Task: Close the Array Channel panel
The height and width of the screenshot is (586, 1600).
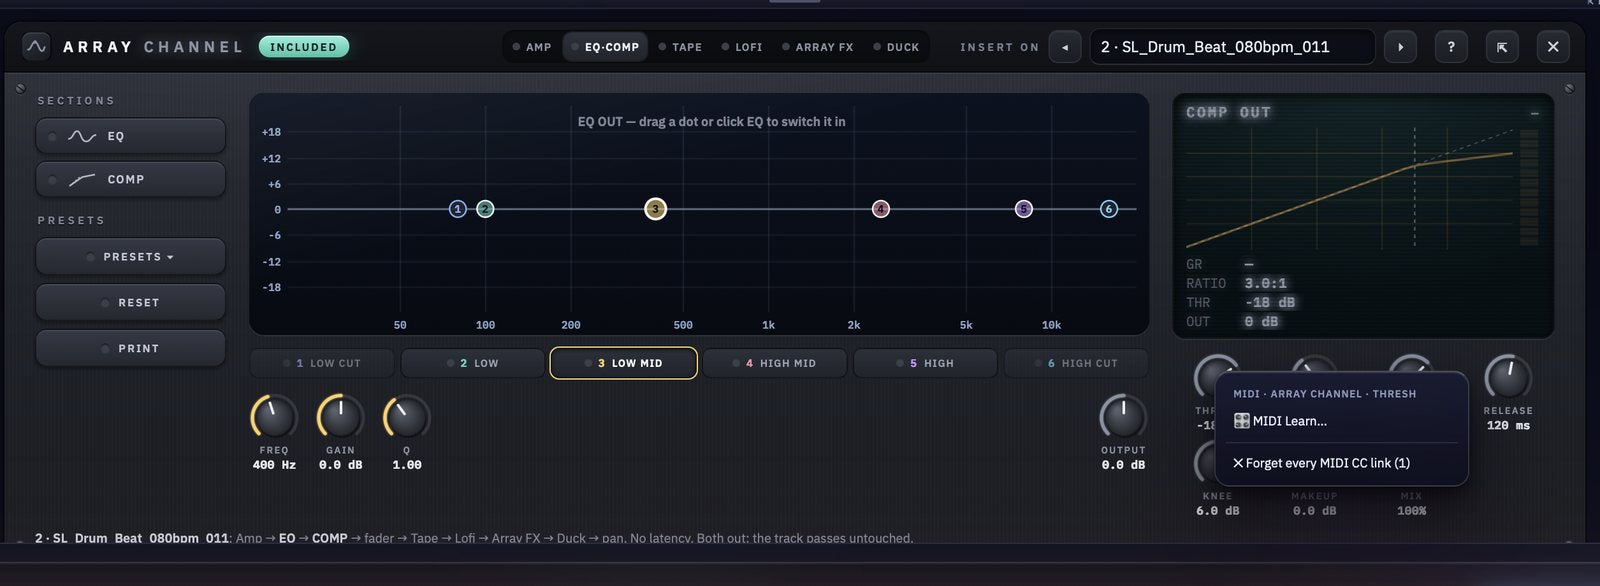Action: (x=1553, y=47)
